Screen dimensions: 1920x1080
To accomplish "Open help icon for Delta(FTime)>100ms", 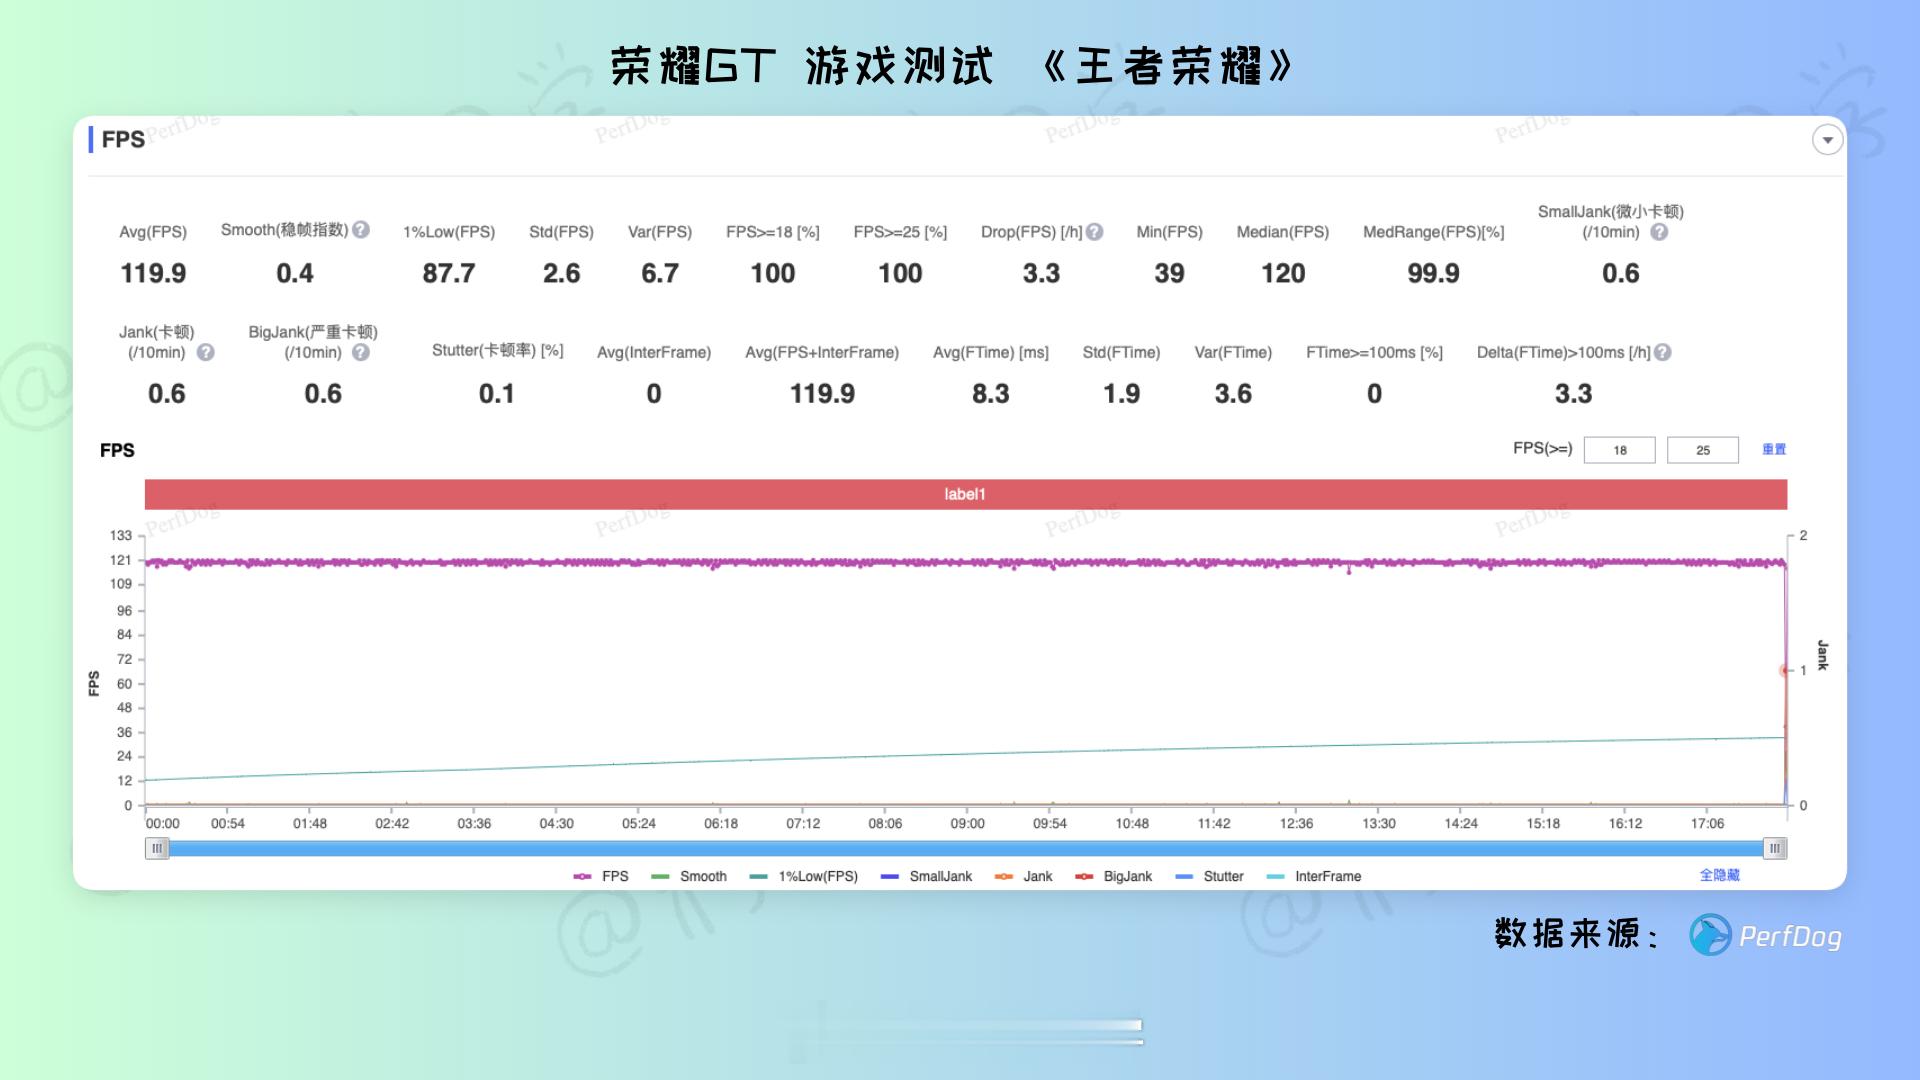I will (1663, 352).
